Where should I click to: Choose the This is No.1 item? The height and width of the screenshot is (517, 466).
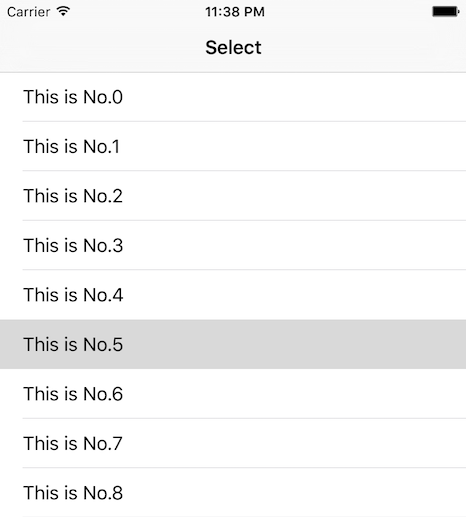[233, 146]
